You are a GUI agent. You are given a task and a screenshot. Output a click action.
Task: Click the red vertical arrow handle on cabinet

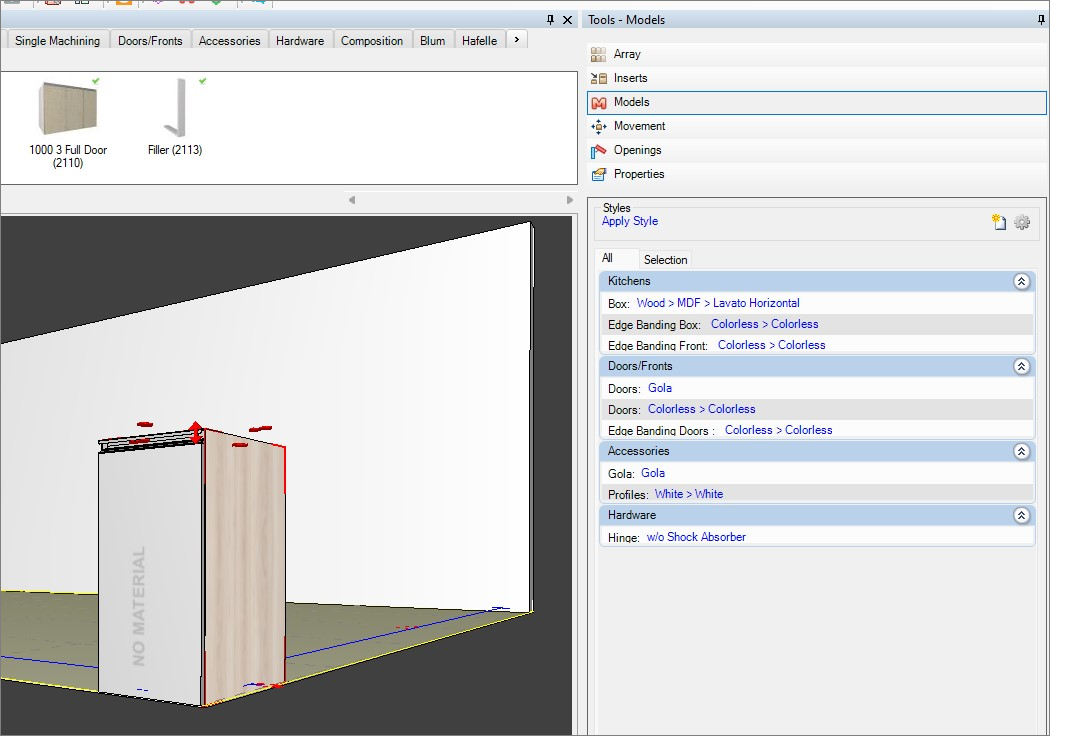[x=195, y=432]
